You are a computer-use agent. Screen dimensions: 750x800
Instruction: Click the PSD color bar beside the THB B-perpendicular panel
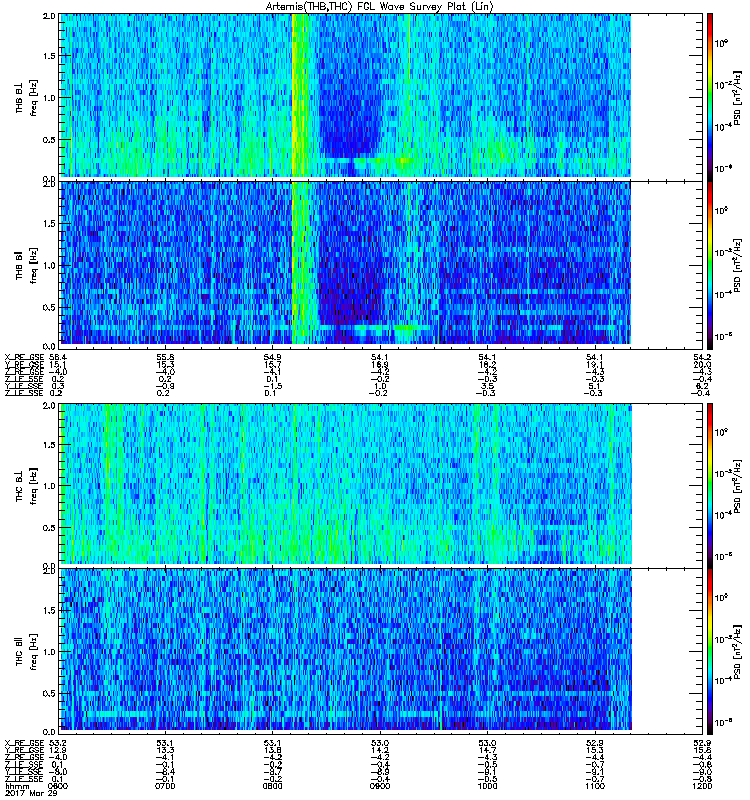(710, 97)
